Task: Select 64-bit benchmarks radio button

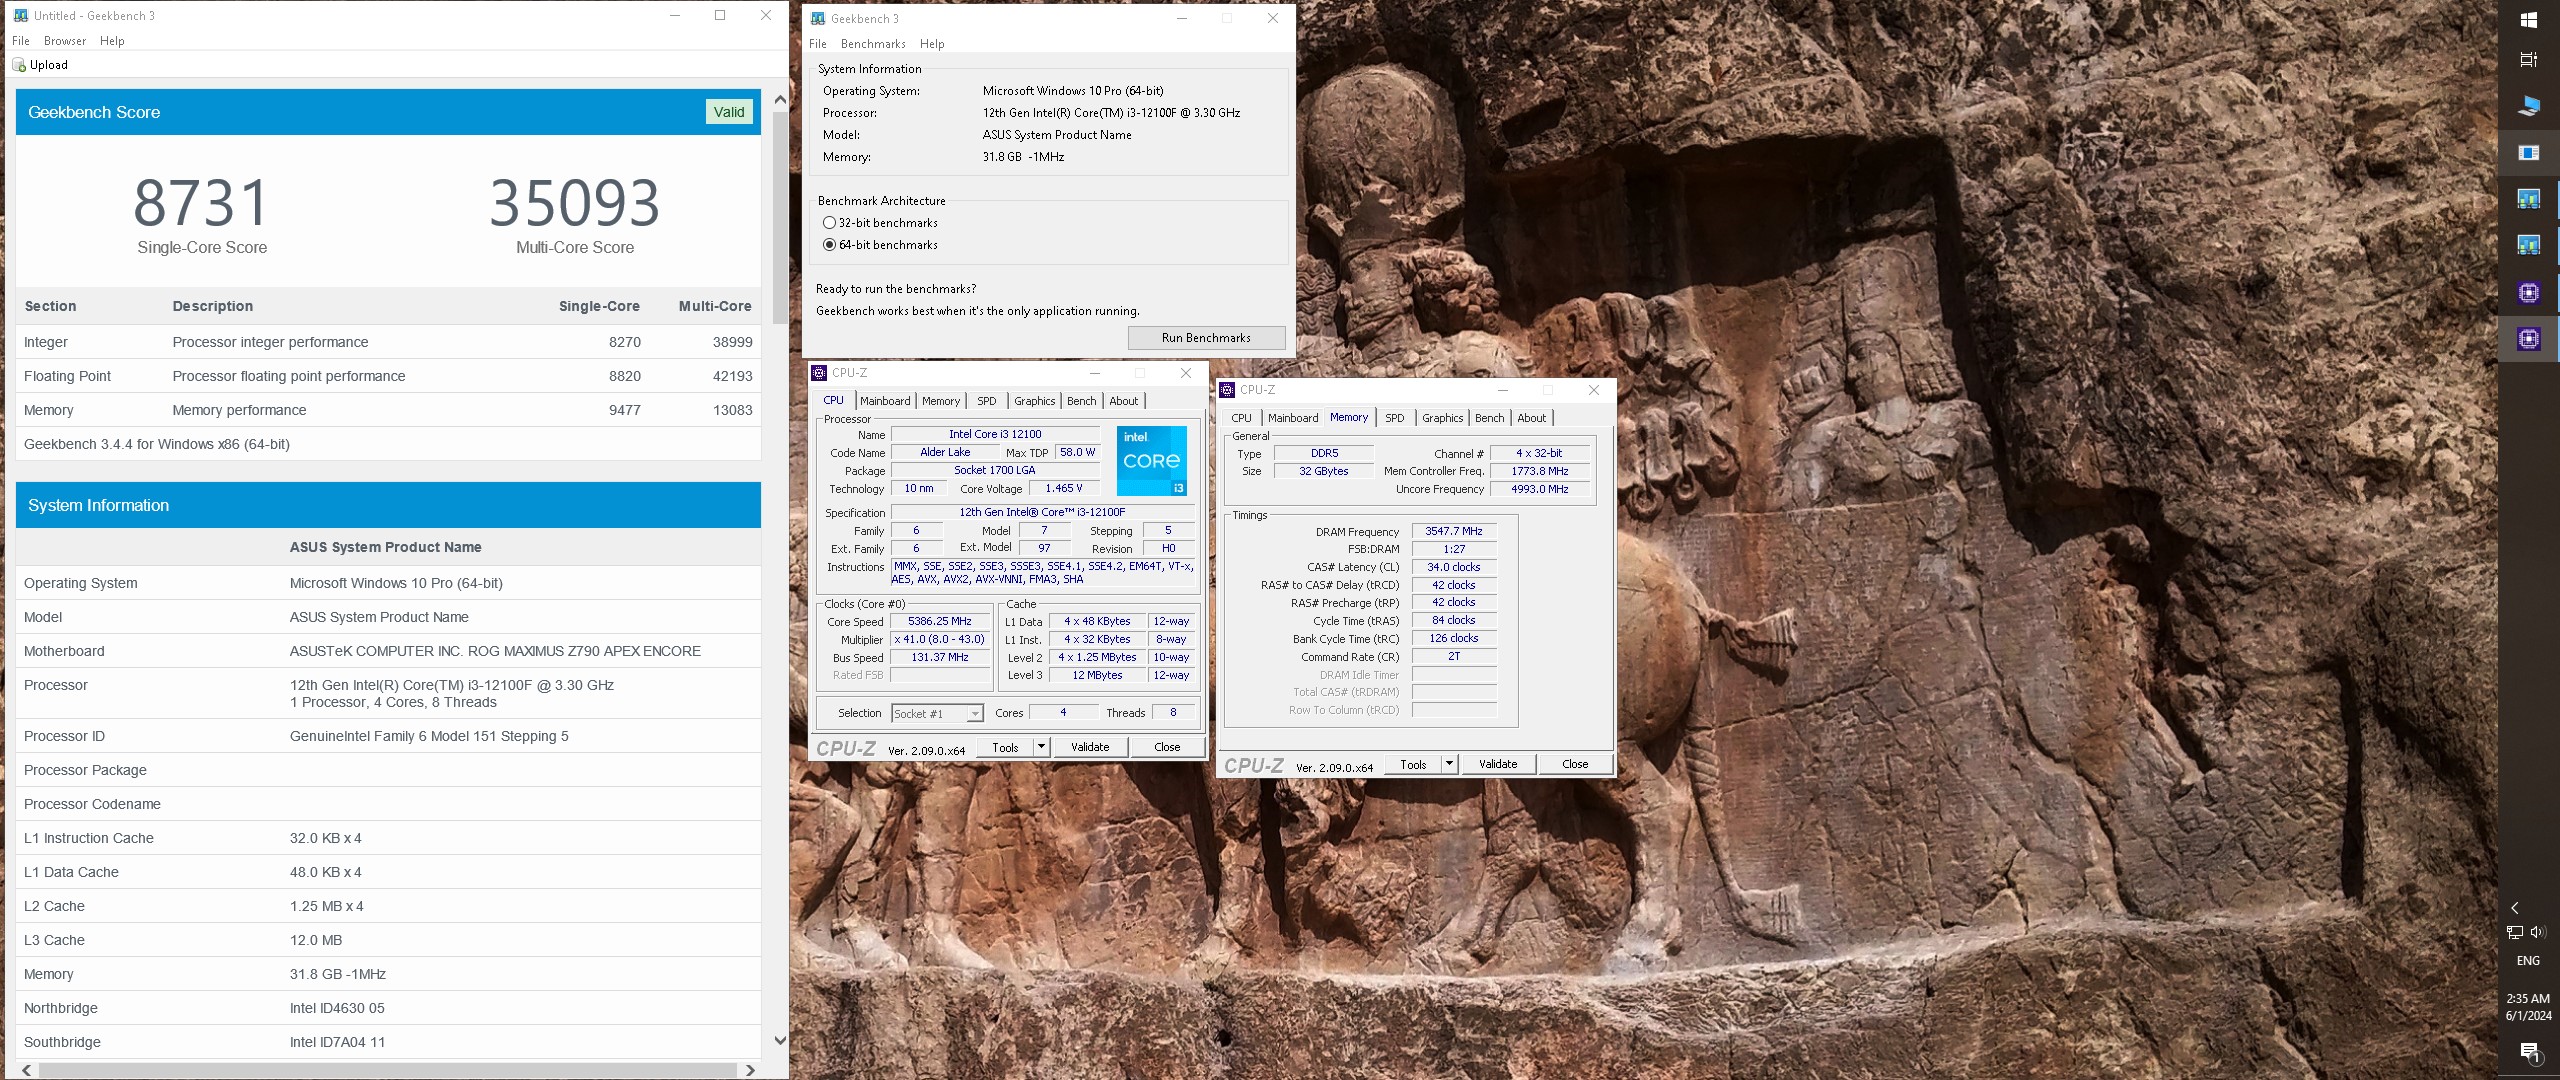Action: click(829, 245)
